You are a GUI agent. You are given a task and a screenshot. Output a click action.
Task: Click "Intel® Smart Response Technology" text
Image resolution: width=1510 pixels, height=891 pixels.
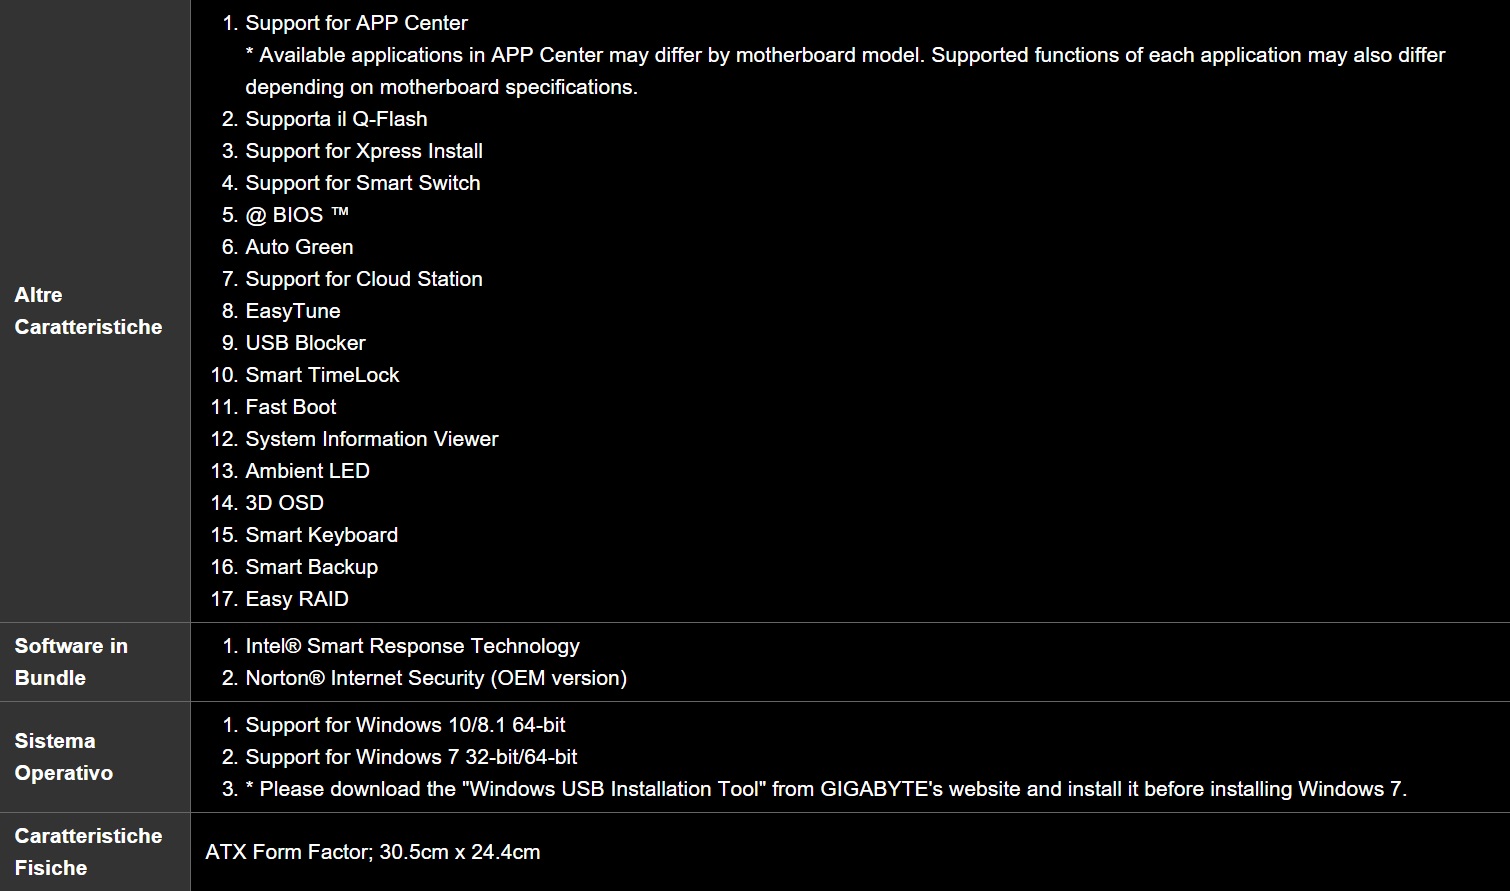coord(412,646)
